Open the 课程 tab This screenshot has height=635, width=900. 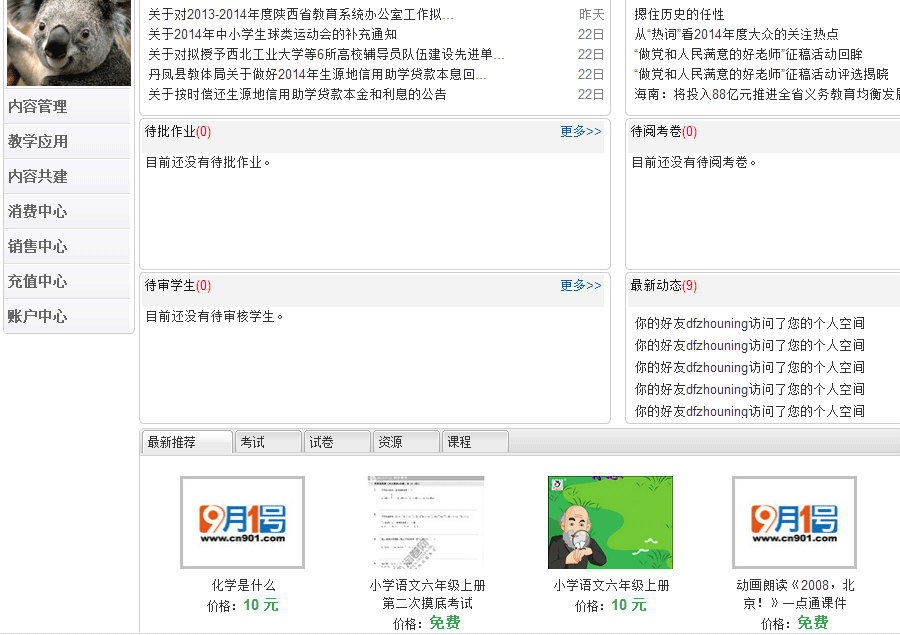pos(474,442)
